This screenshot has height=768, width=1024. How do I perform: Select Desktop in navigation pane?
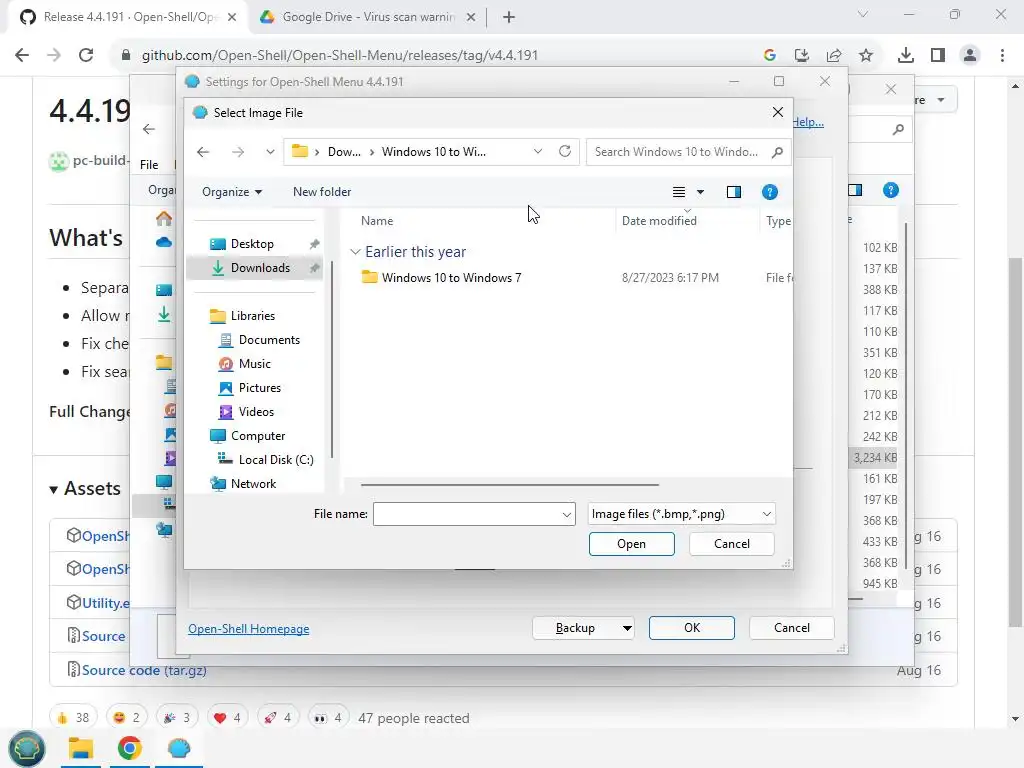(x=251, y=244)
